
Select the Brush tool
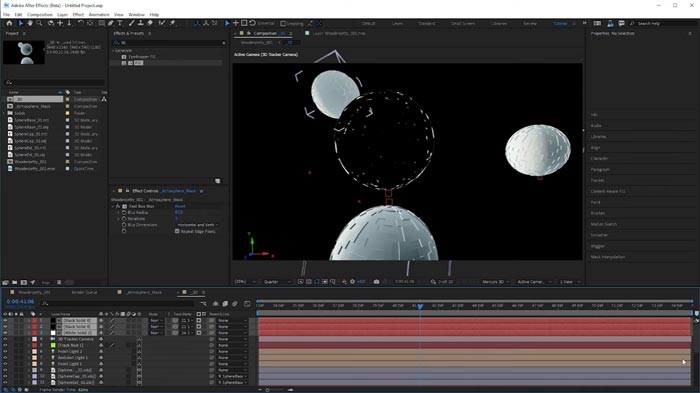tap(132, 23)
